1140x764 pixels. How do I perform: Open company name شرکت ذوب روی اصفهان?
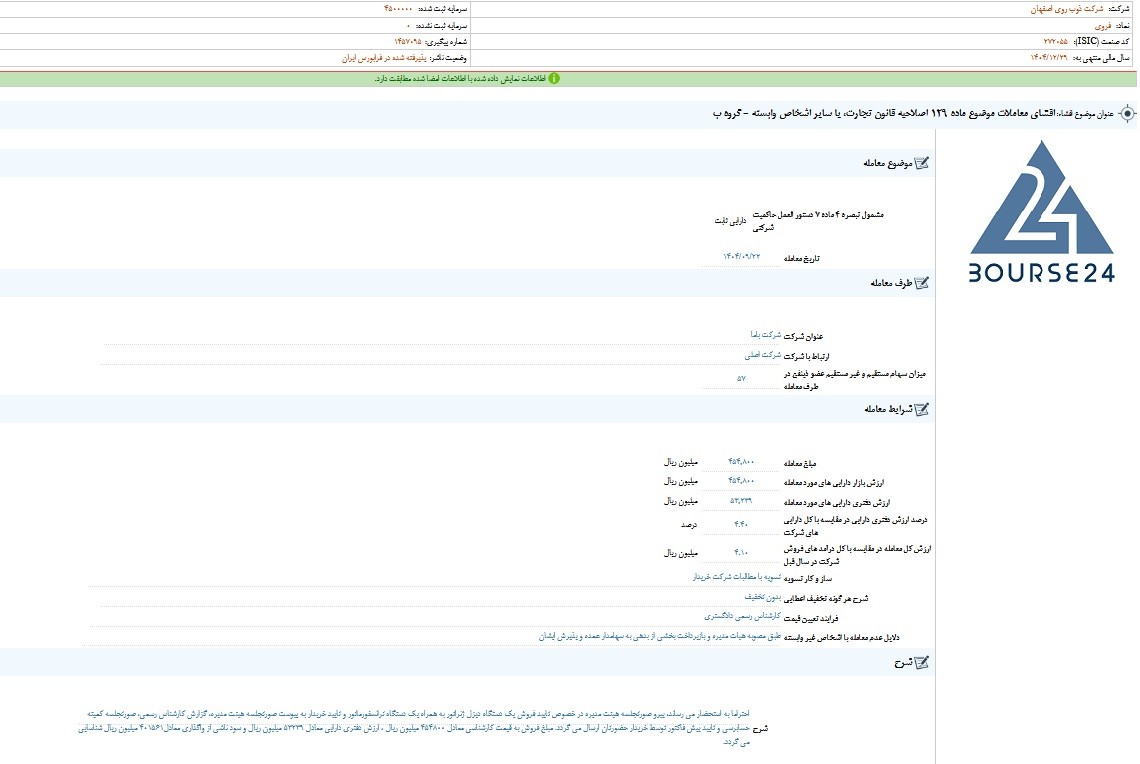point(1067,9)
